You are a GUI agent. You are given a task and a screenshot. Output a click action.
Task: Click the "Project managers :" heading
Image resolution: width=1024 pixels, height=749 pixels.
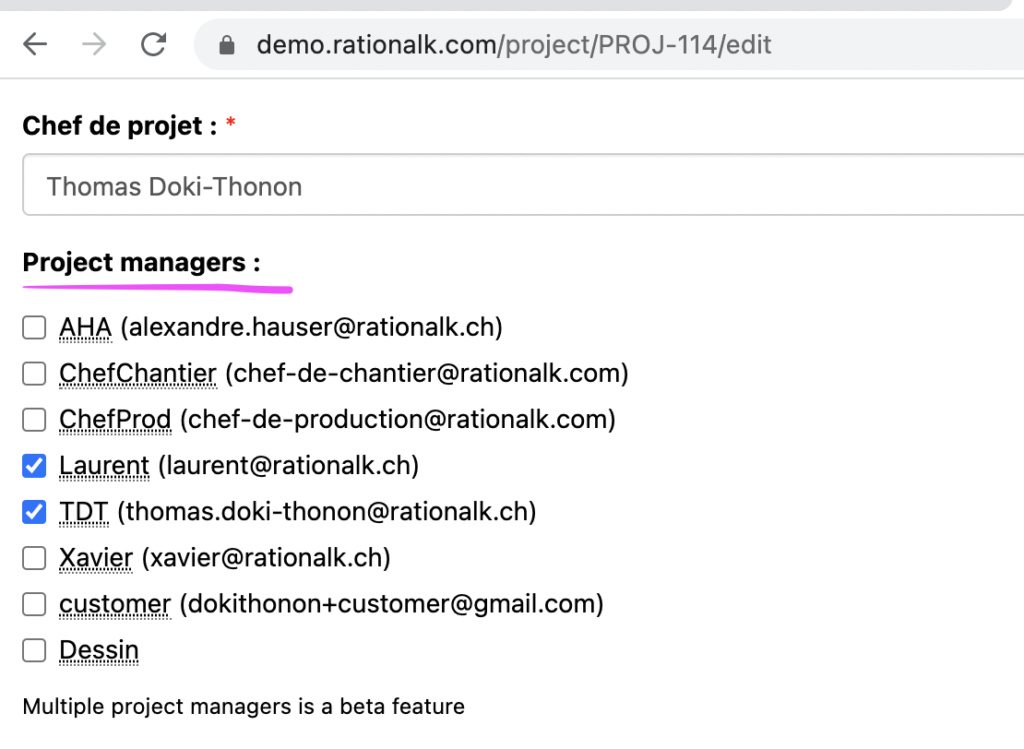[141, 263]
